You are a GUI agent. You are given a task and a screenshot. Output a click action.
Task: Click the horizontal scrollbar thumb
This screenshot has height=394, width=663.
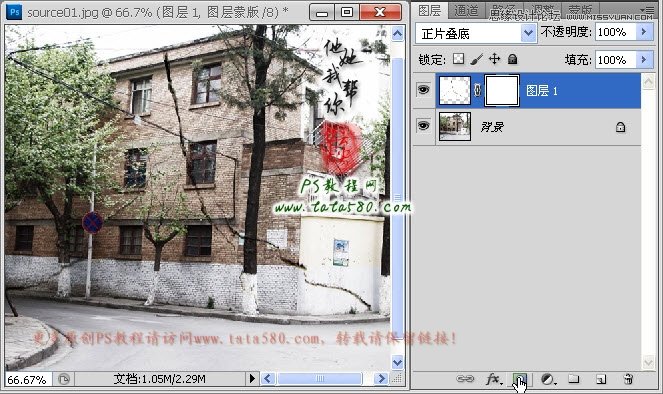(320, 378)
